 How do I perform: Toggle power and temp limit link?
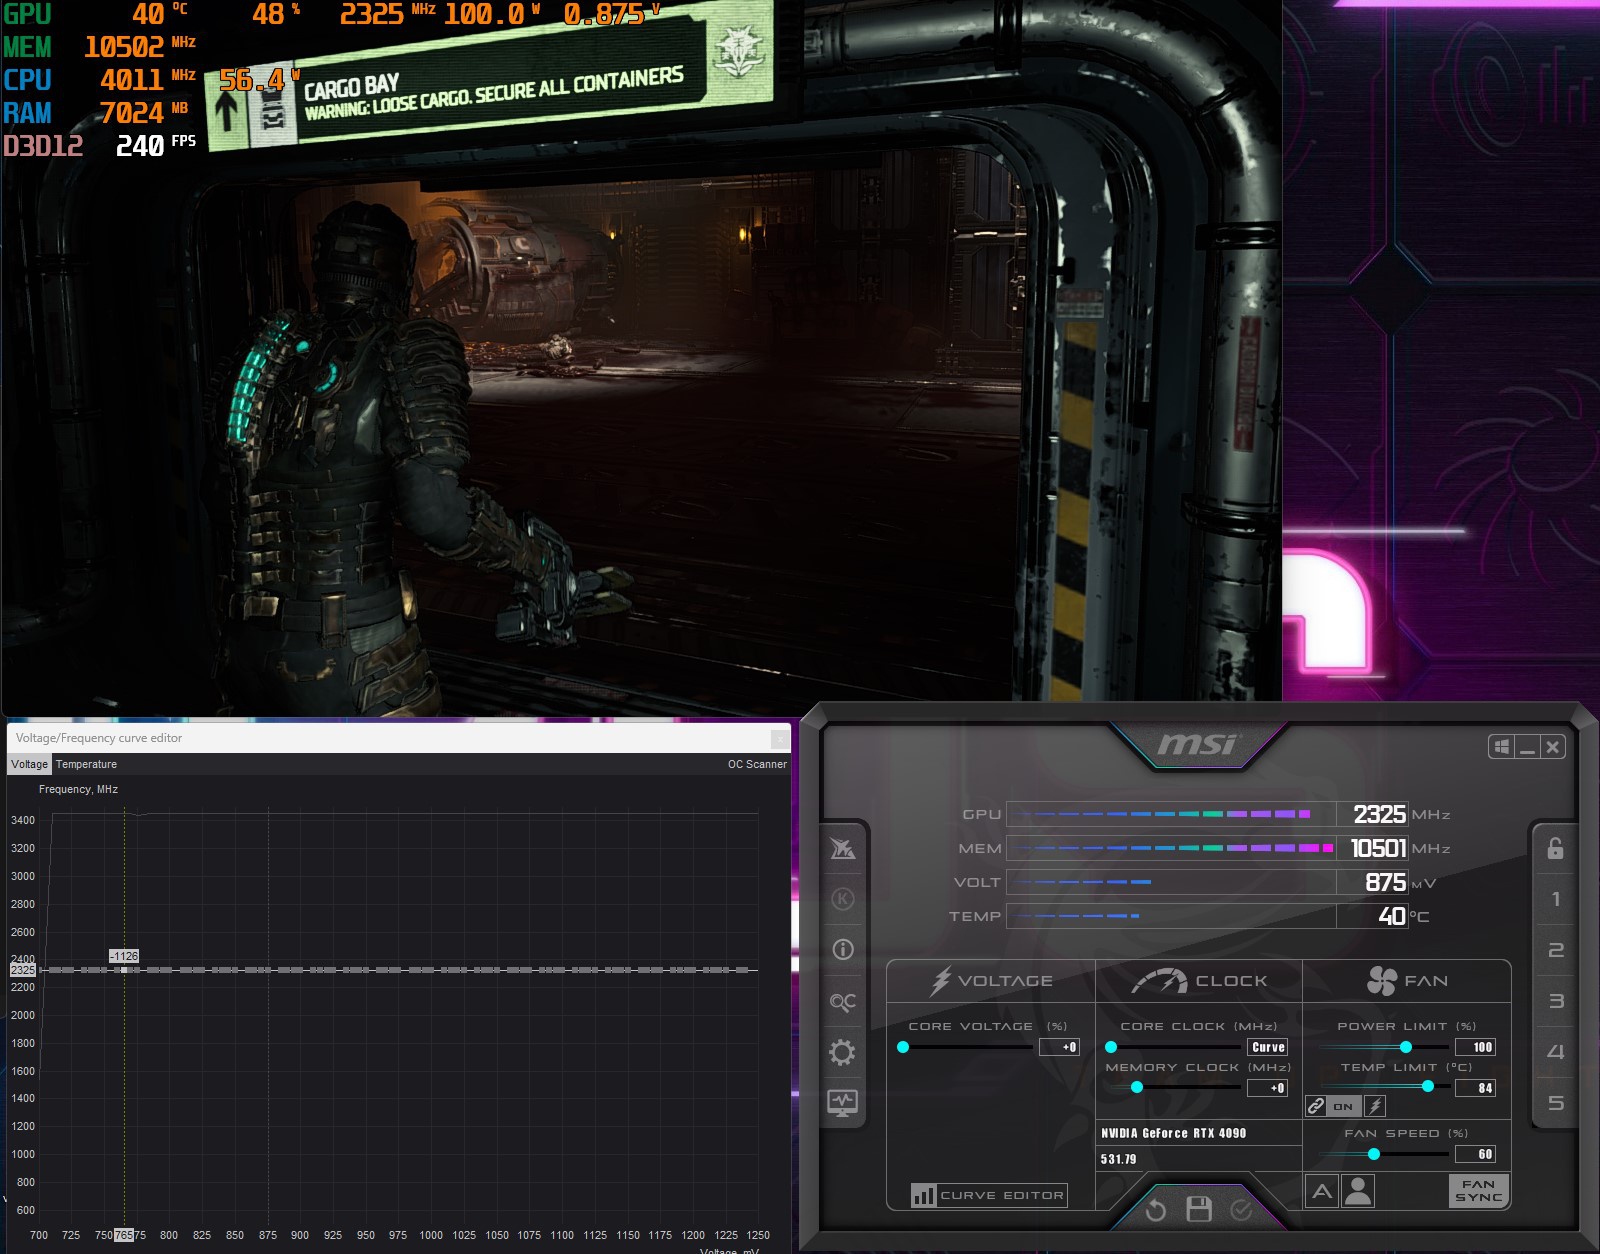point(1316,1106)
